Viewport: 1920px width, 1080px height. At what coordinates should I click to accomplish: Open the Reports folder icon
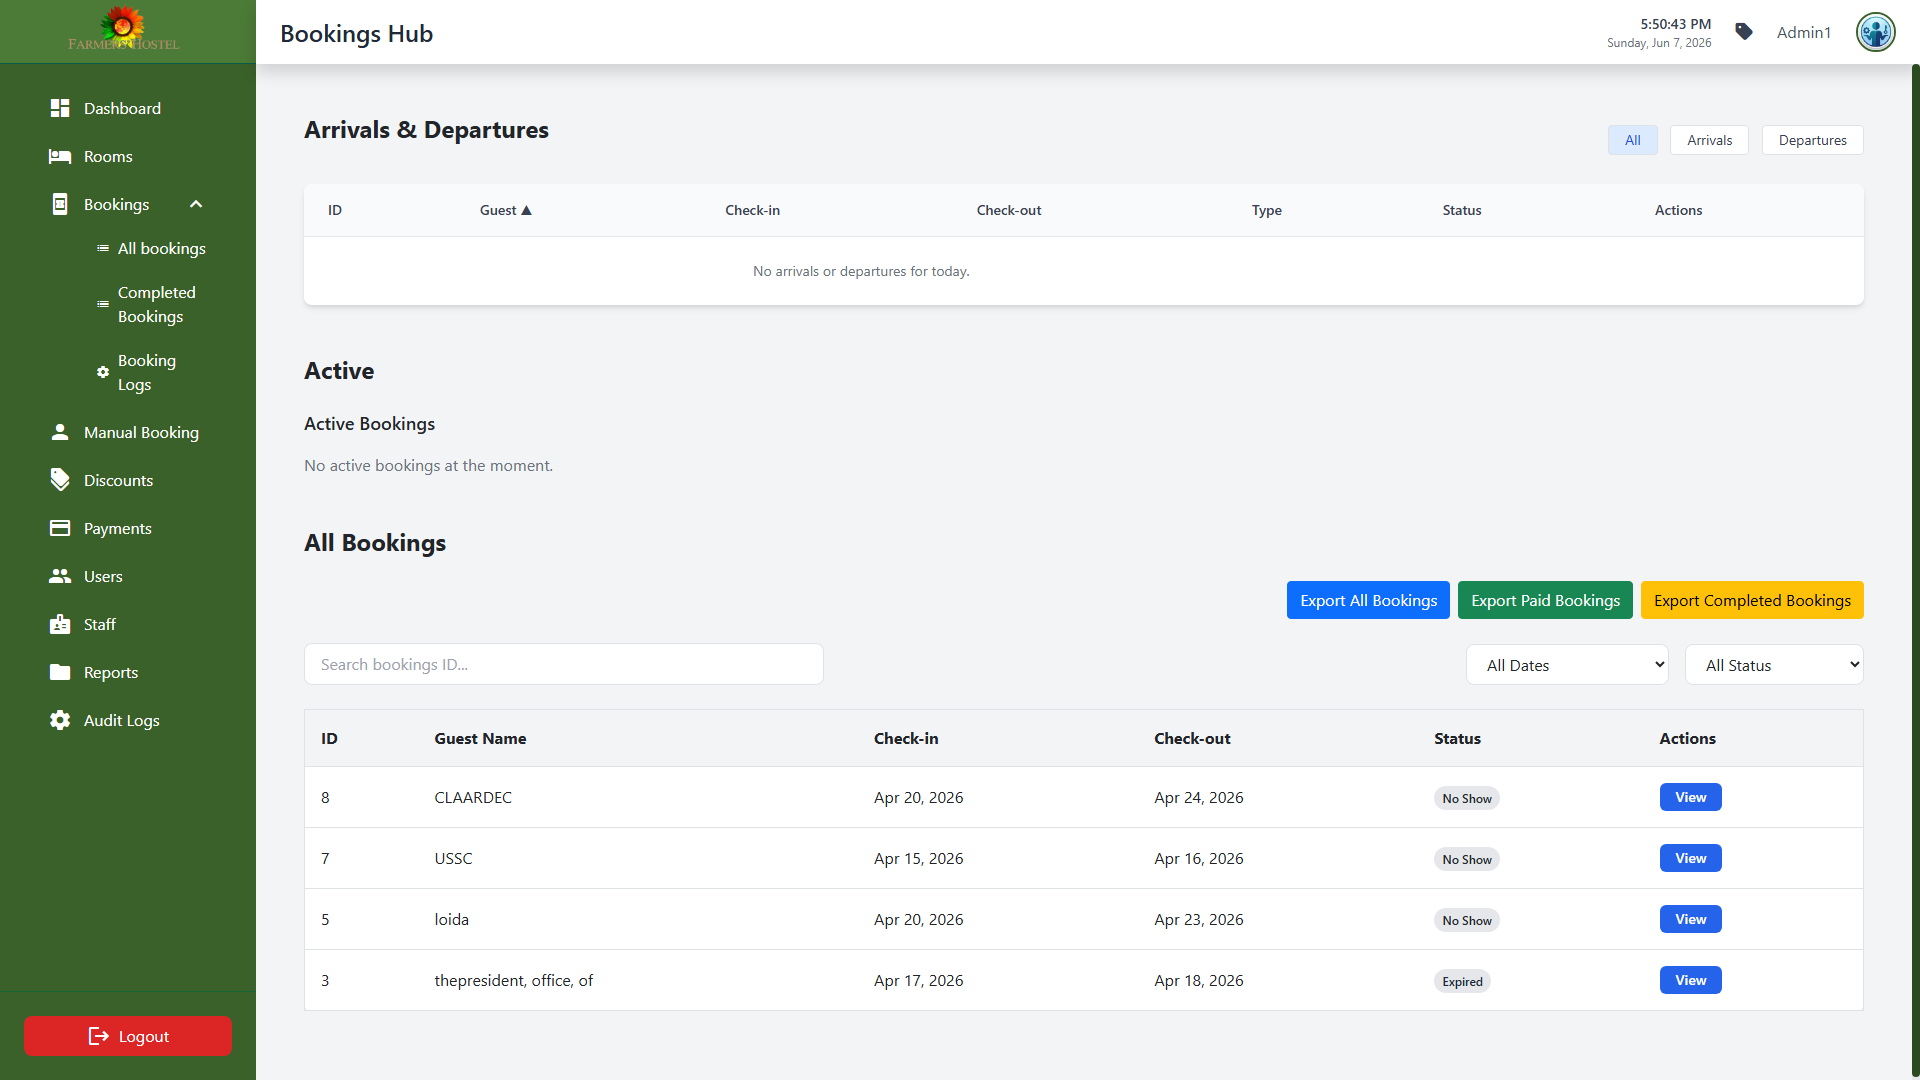[x=60, y=672]
